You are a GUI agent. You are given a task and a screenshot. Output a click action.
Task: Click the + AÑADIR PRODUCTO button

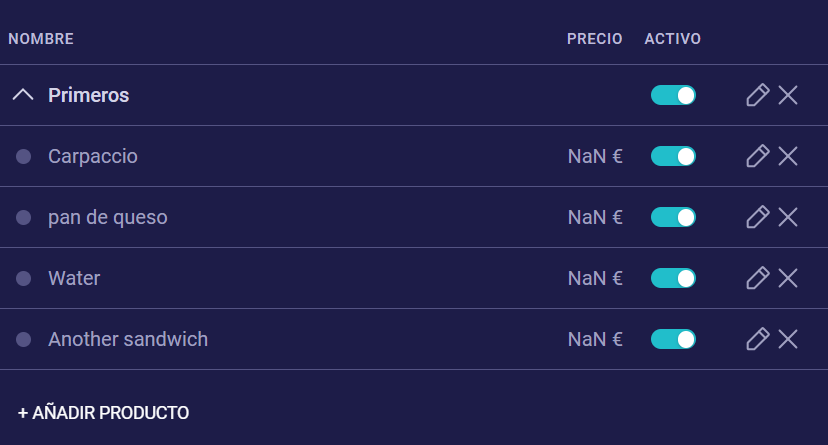(104, 412)
